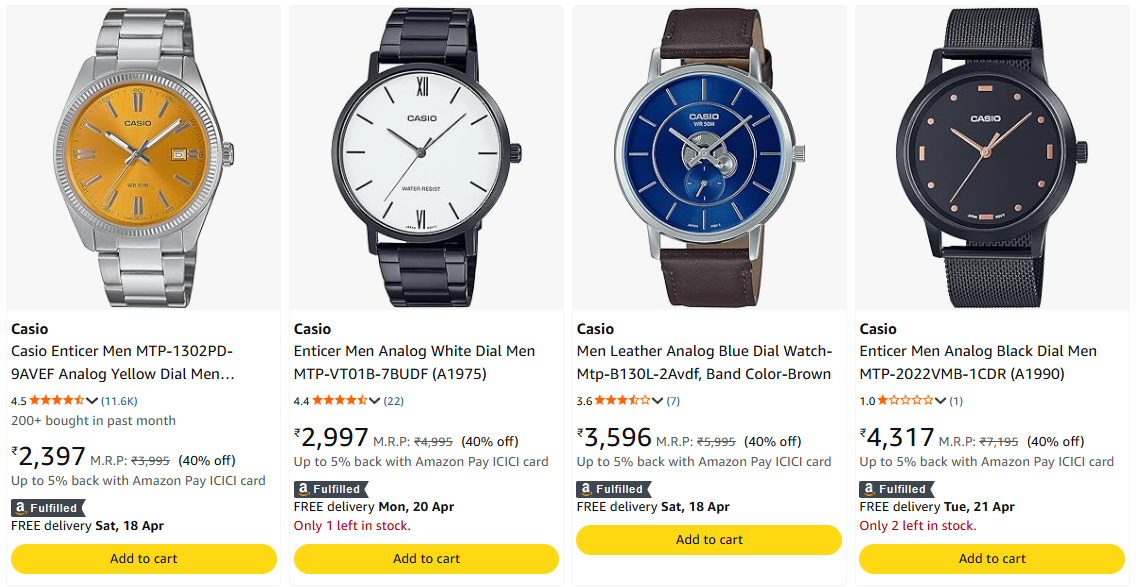
Task: Open Casio Enticer MTP-1302PD product title
Action: (x=123, y=363)
